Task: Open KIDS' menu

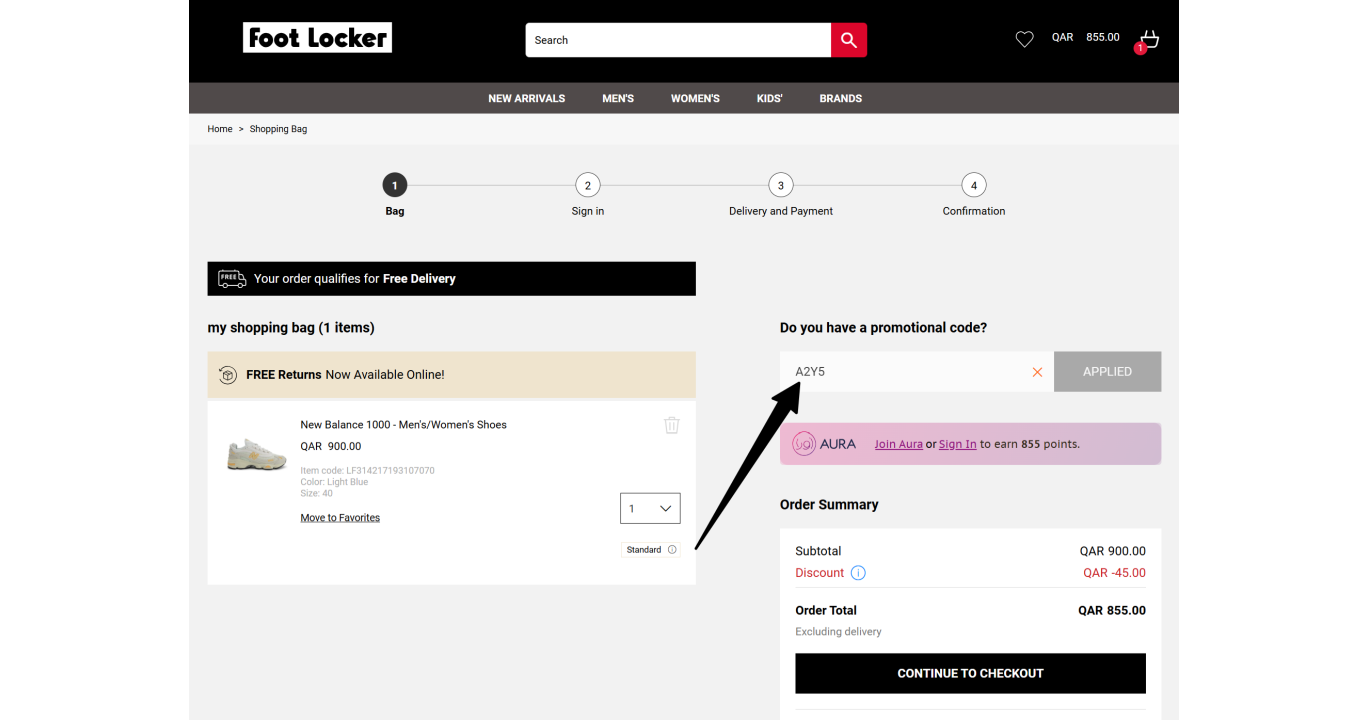Action: [x=770, y=98]
